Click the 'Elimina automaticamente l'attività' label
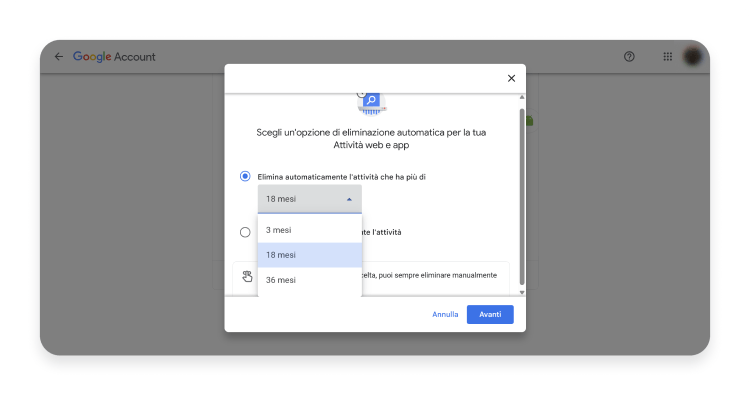Screen dimensions: 750x396 [342, 177]
